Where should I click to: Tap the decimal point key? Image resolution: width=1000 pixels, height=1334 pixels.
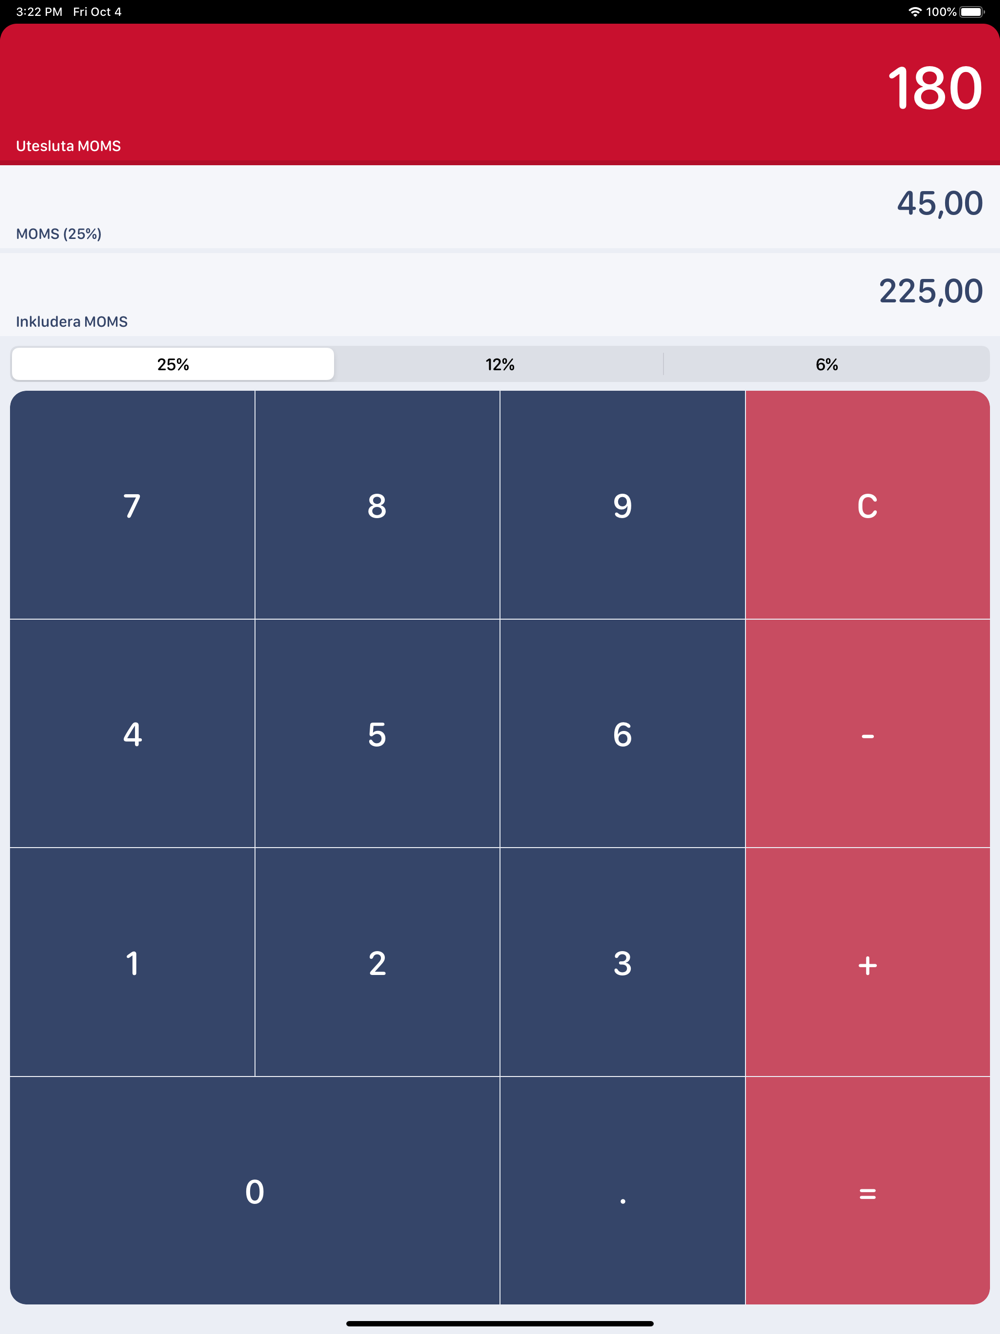coord(622,1191)
